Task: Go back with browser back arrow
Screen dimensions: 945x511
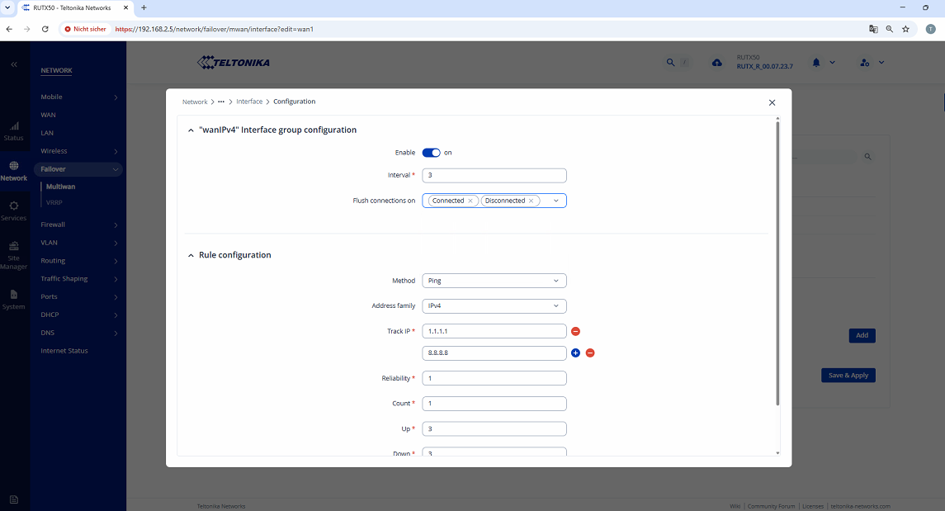Action: 9,29
